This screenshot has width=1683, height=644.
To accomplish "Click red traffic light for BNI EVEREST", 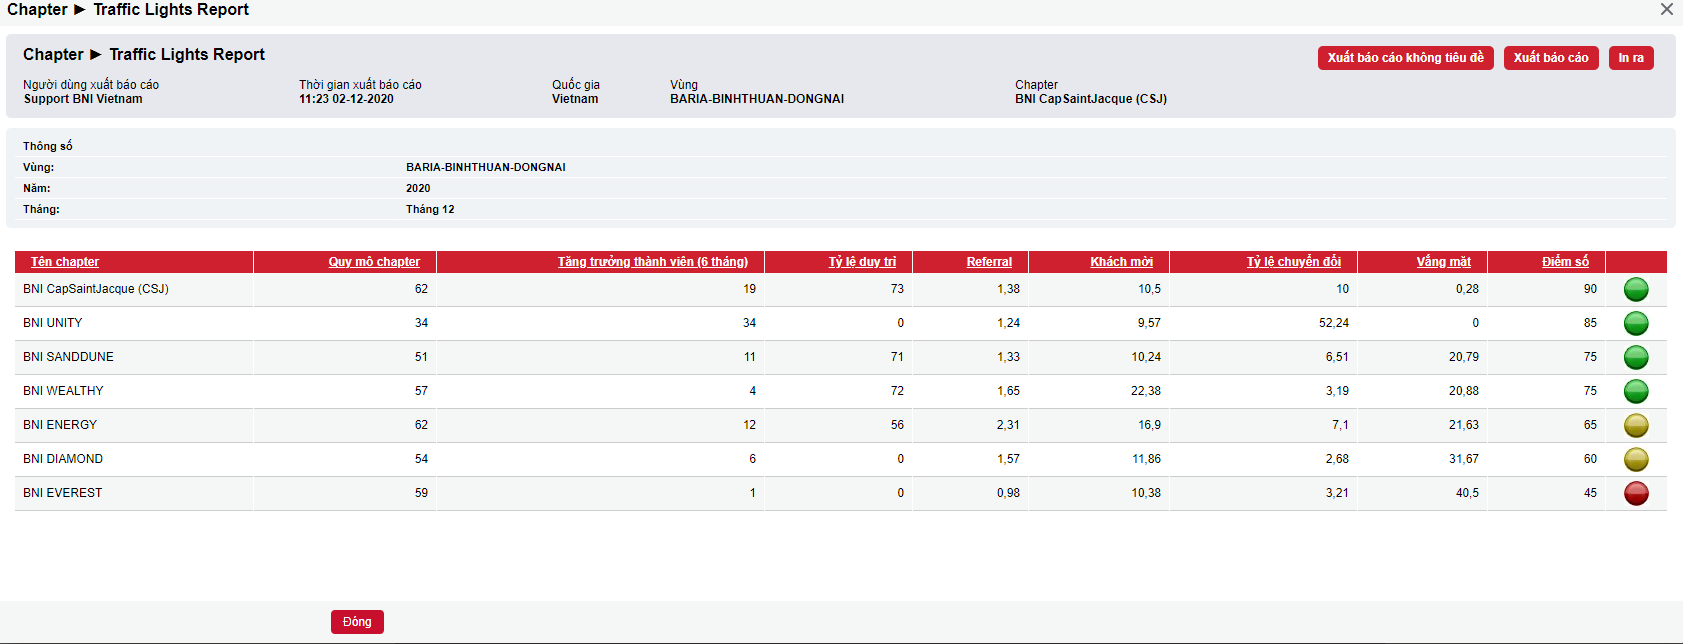I will coord(1636,493).
